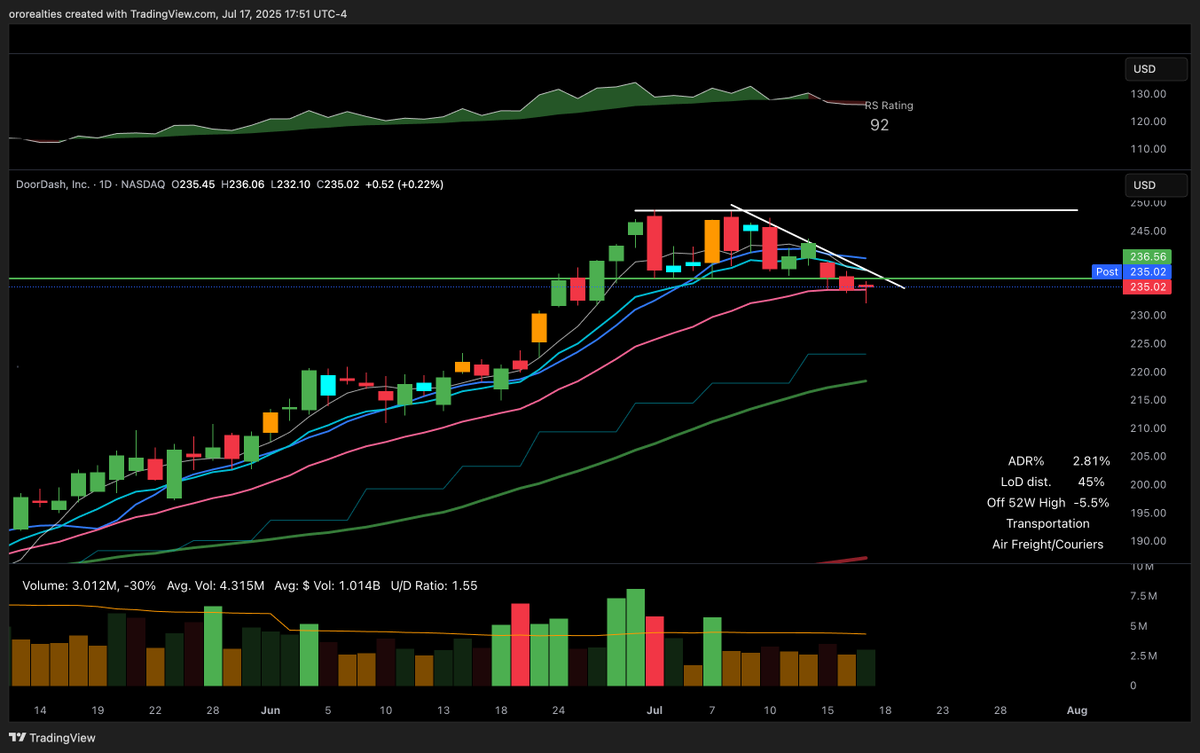Select the white horizontal resistance line near 248
Image resolution: width=1200 pixels, height=753 pixels.
click(857, 210)
